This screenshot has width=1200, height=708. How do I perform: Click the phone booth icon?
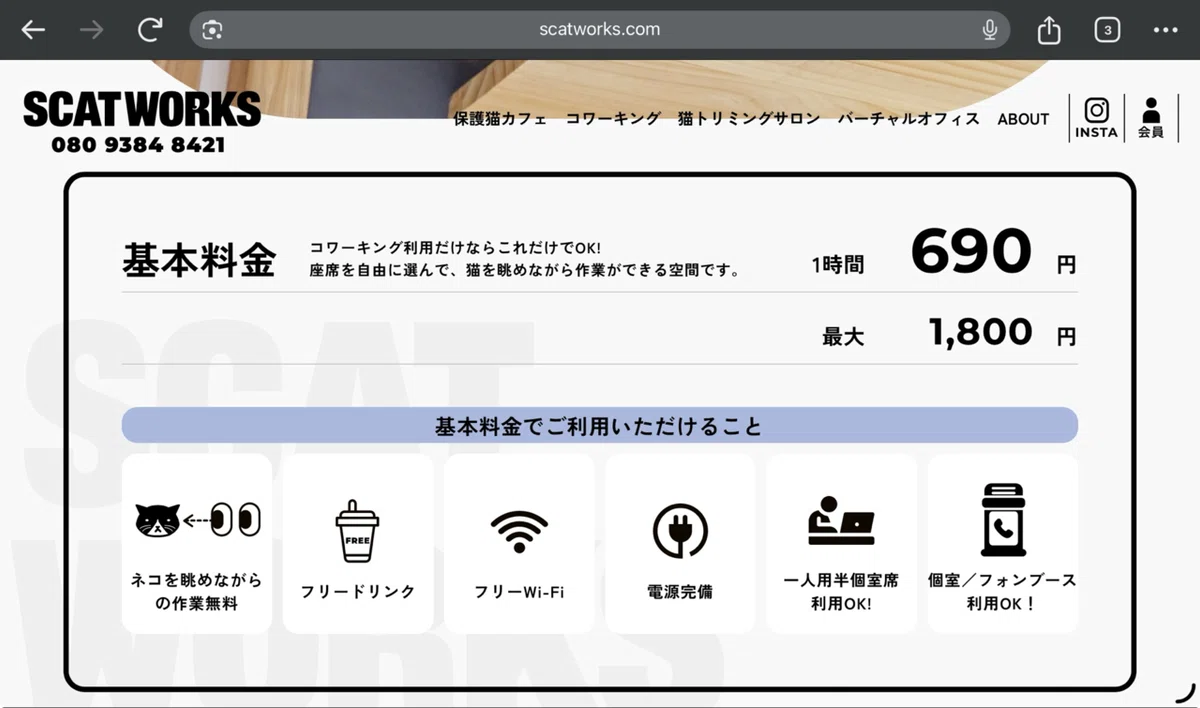1003,519
